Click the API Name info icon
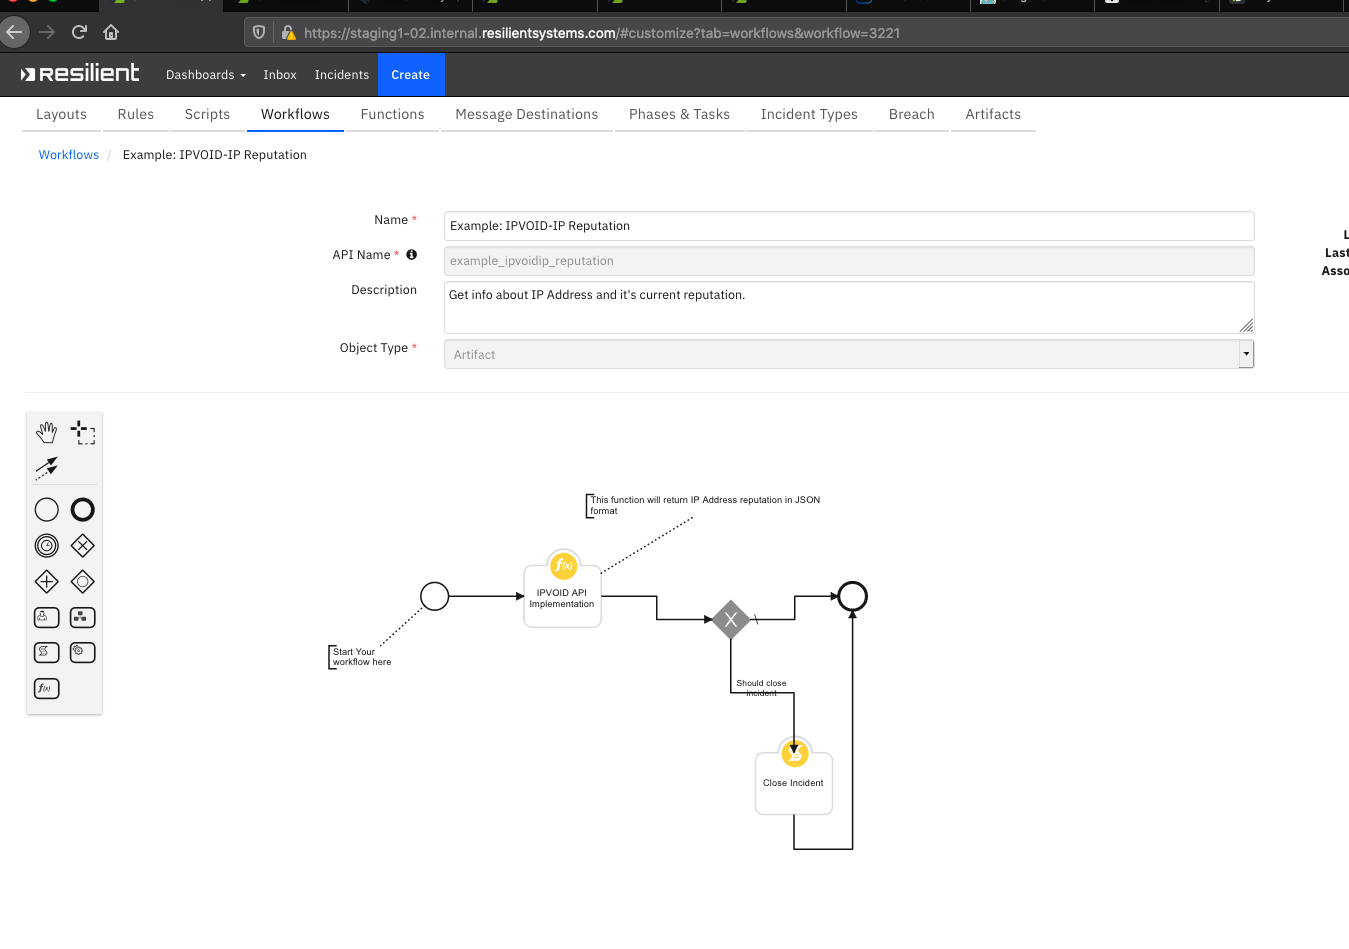This screenshot has height=949, width=1349. [x=411, y=255]
